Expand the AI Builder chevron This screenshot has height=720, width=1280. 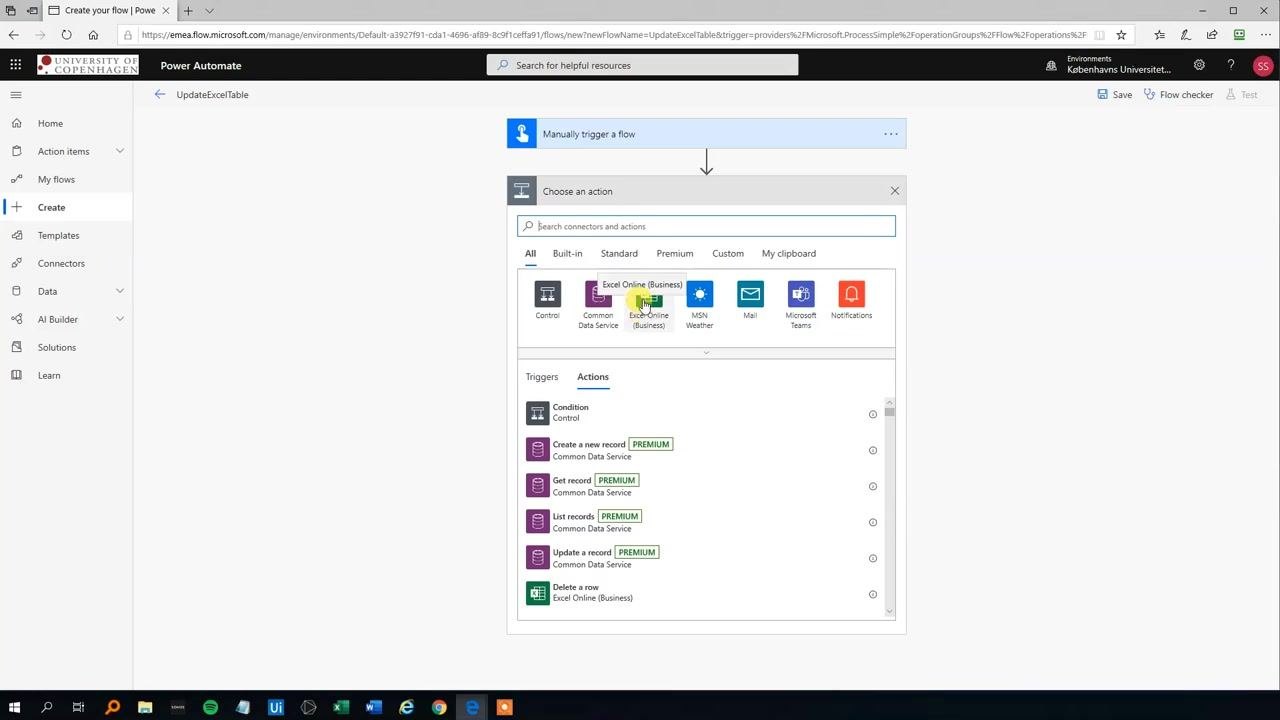click(120, 319)
